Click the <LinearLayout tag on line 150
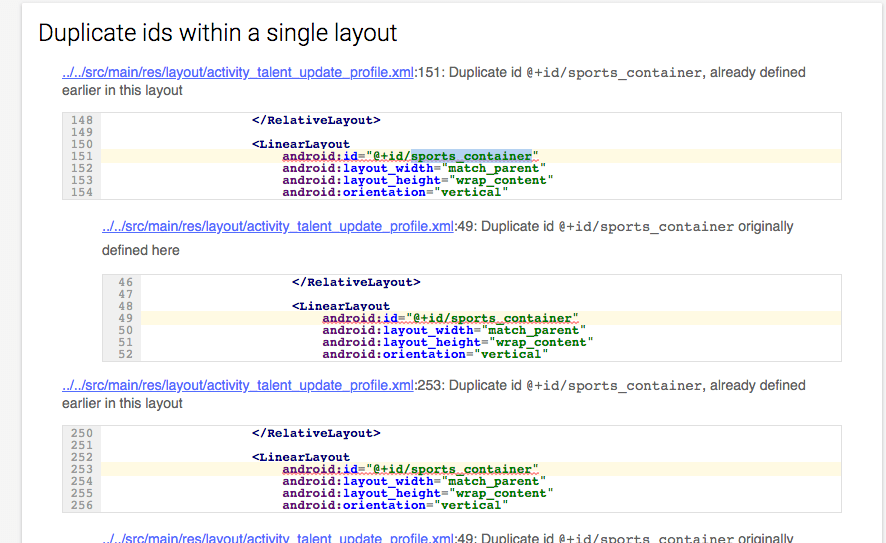 301,144
